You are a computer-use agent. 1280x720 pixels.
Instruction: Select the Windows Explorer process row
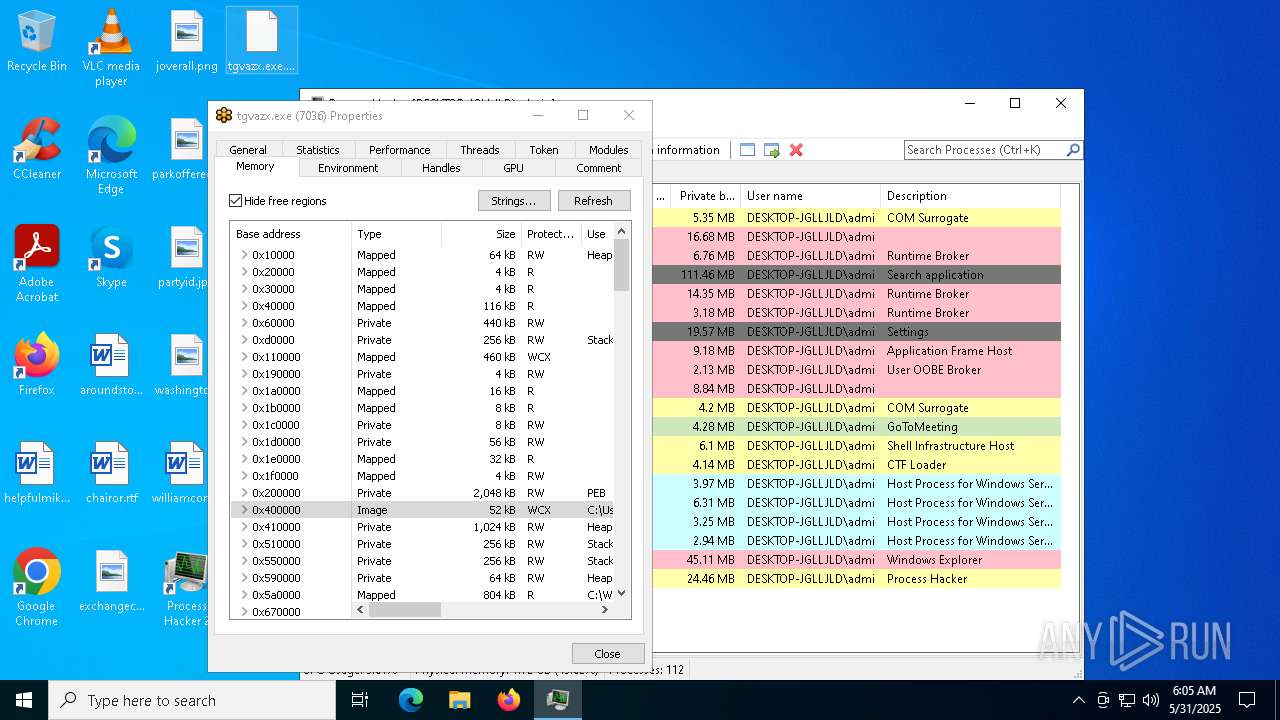pyautogui.click(x=856, y=560)
